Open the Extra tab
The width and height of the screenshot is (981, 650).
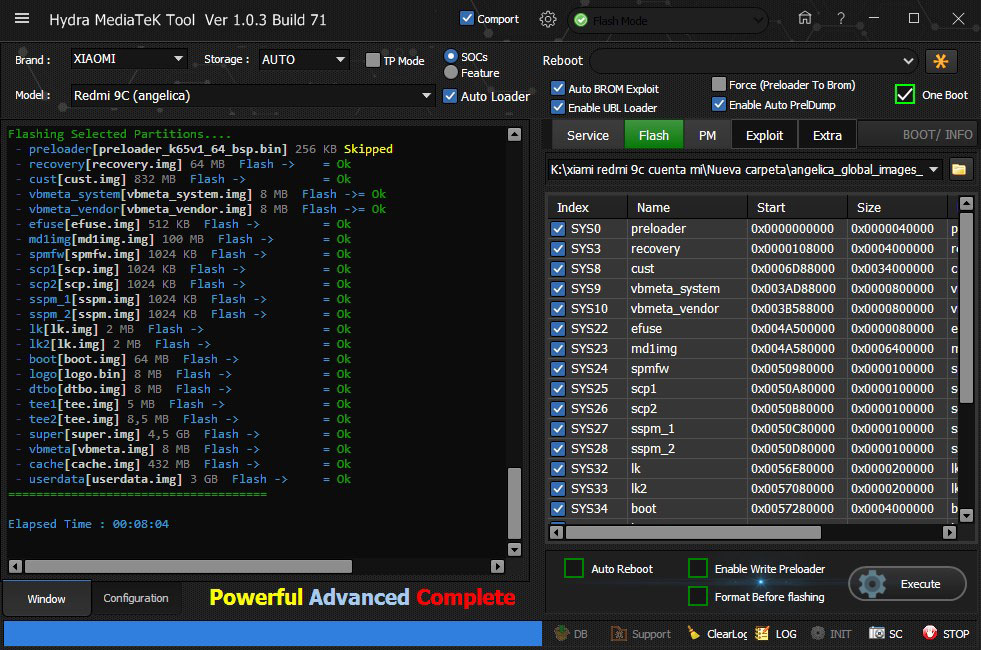coord(827,135)
